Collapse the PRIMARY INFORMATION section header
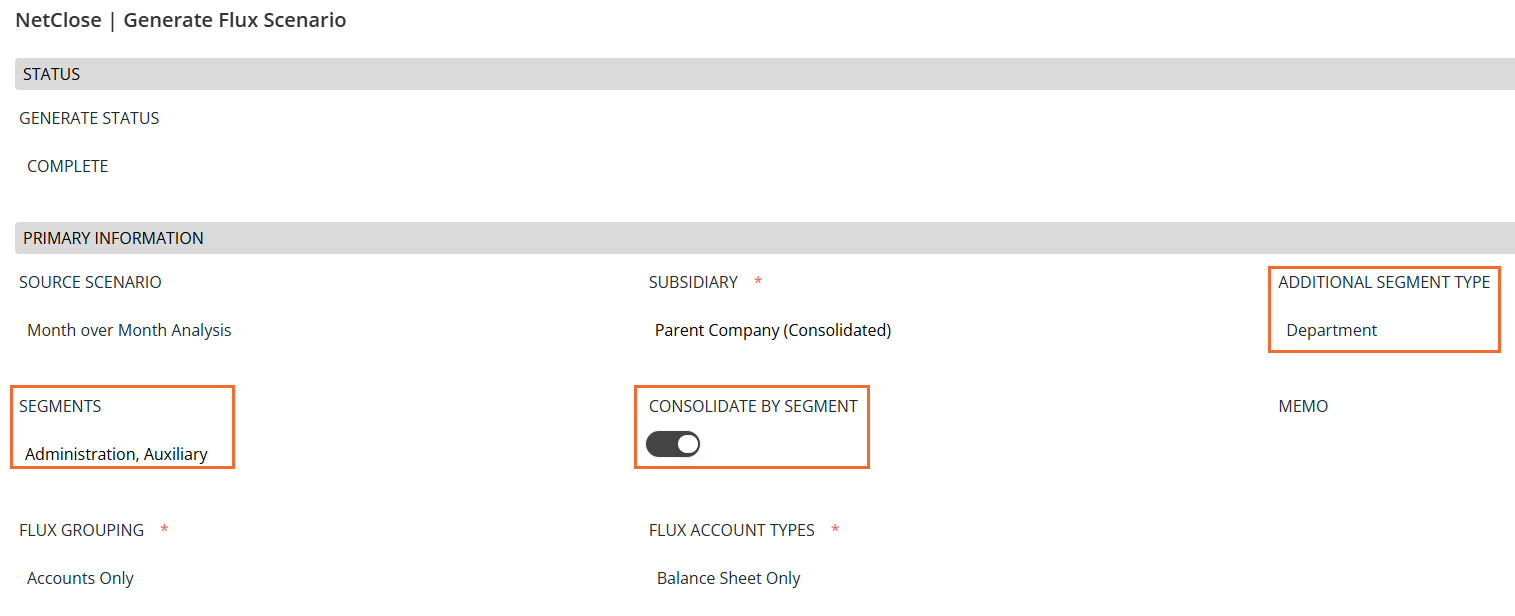 113,238
